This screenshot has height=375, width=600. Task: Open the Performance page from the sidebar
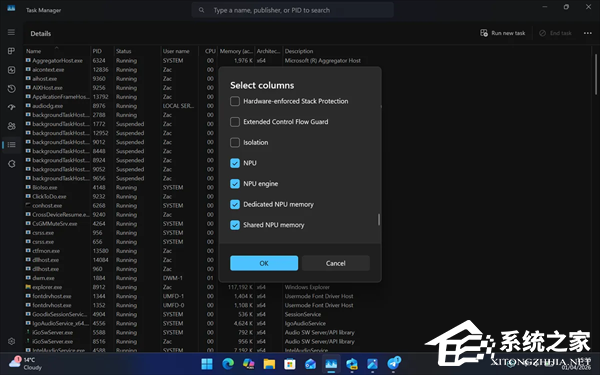(x=11, y=70)
